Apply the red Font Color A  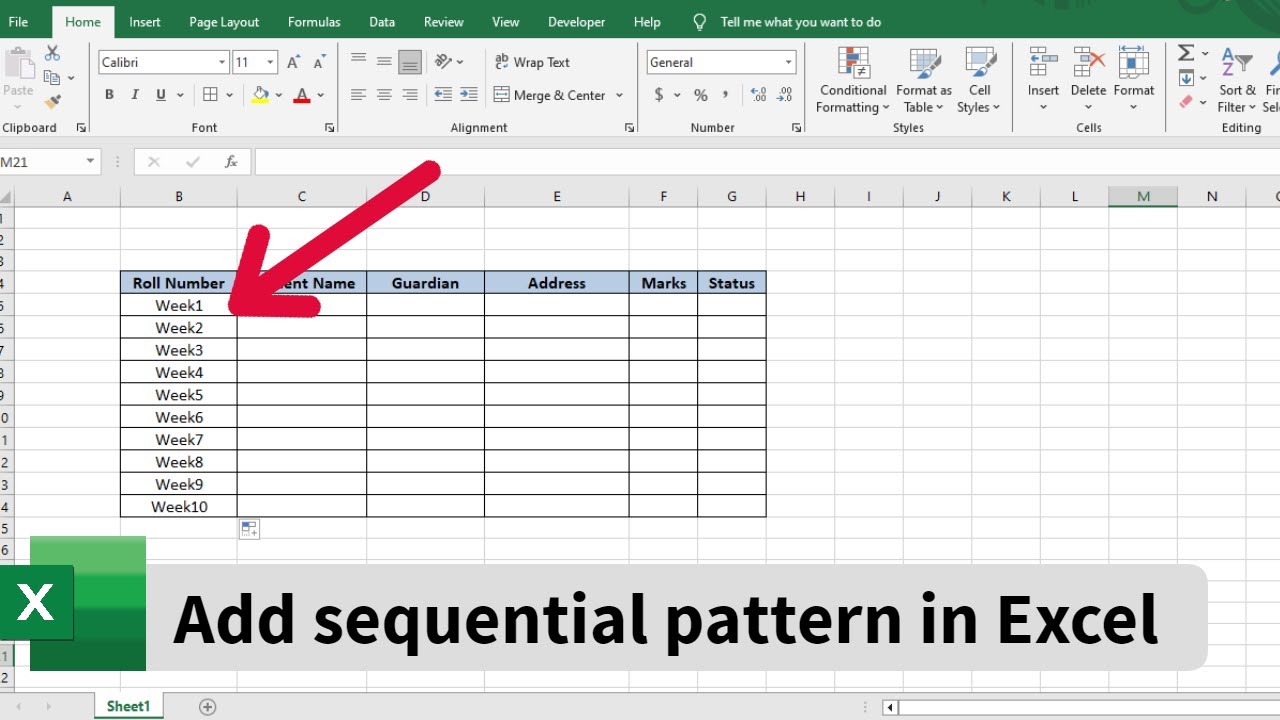pos(302,95)
